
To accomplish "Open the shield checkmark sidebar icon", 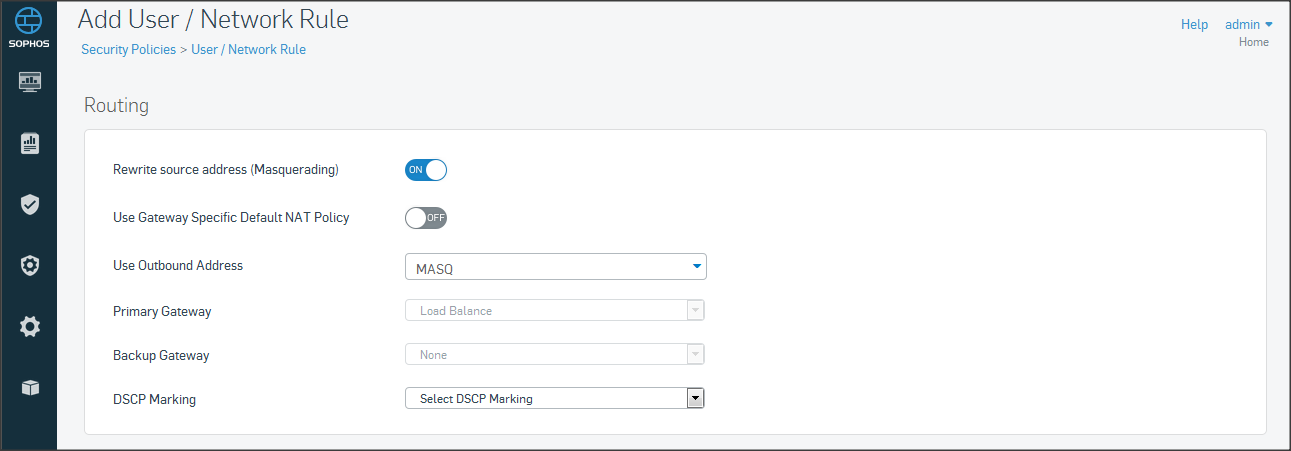I will pos(30,205).
